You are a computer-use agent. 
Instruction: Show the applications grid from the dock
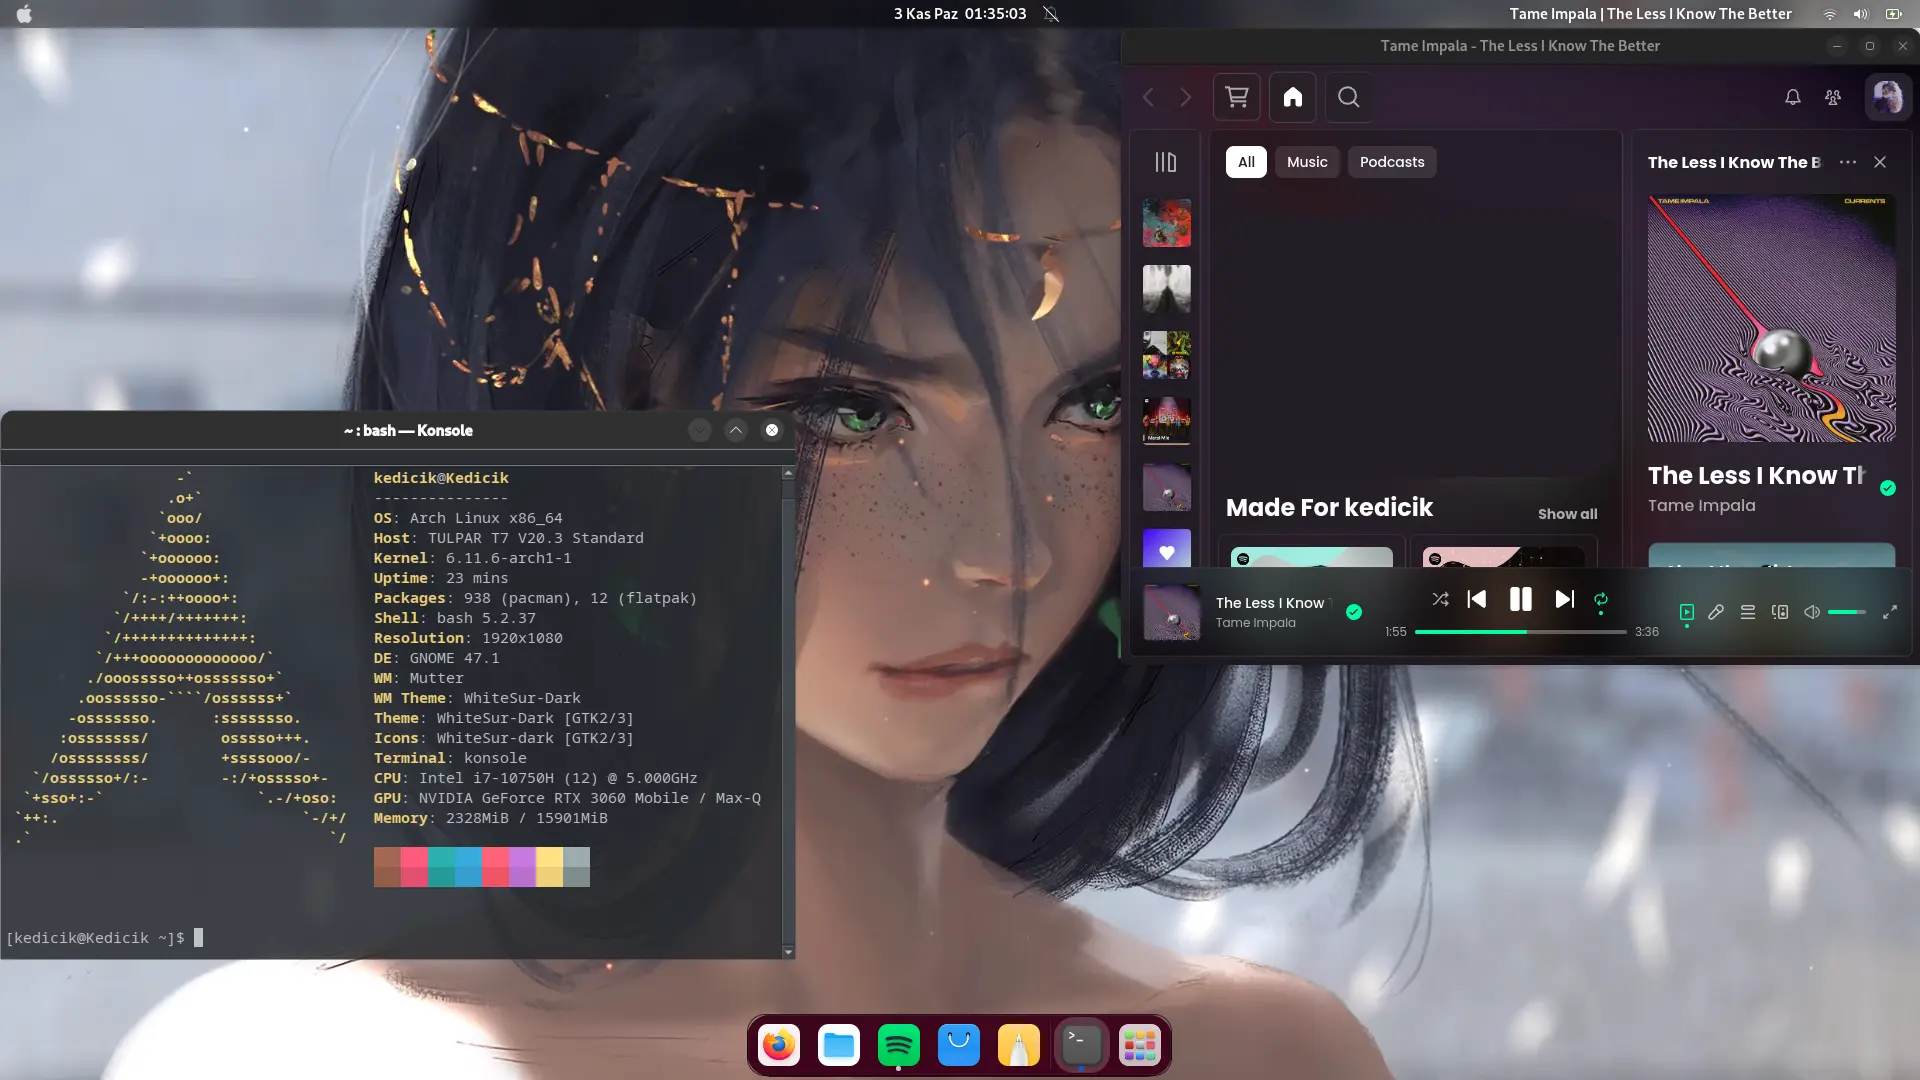tap(1140, 1046)
